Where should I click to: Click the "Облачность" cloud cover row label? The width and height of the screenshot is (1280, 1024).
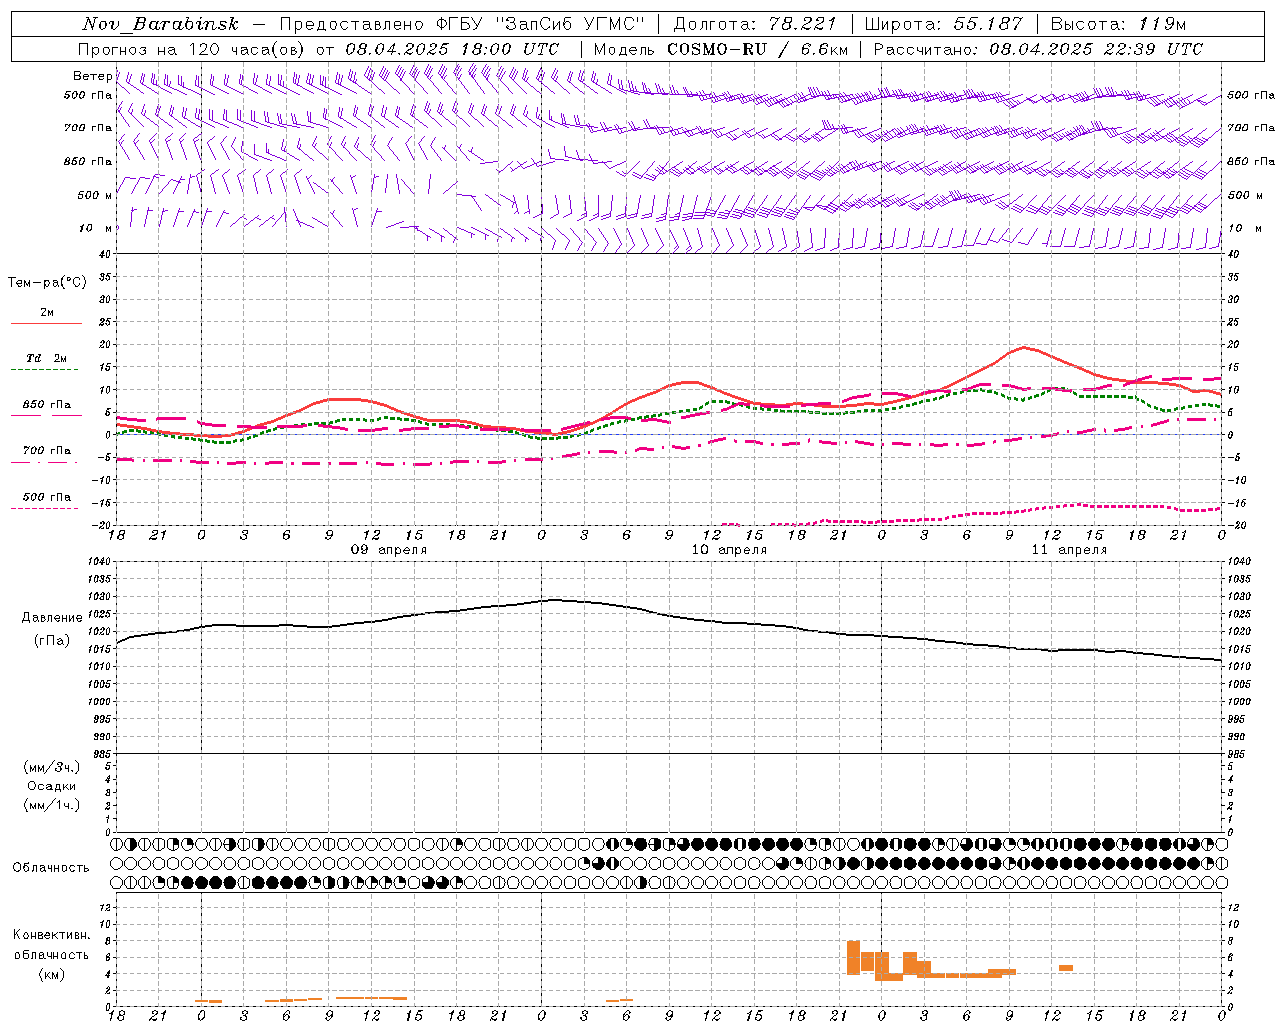coord(51,868)
